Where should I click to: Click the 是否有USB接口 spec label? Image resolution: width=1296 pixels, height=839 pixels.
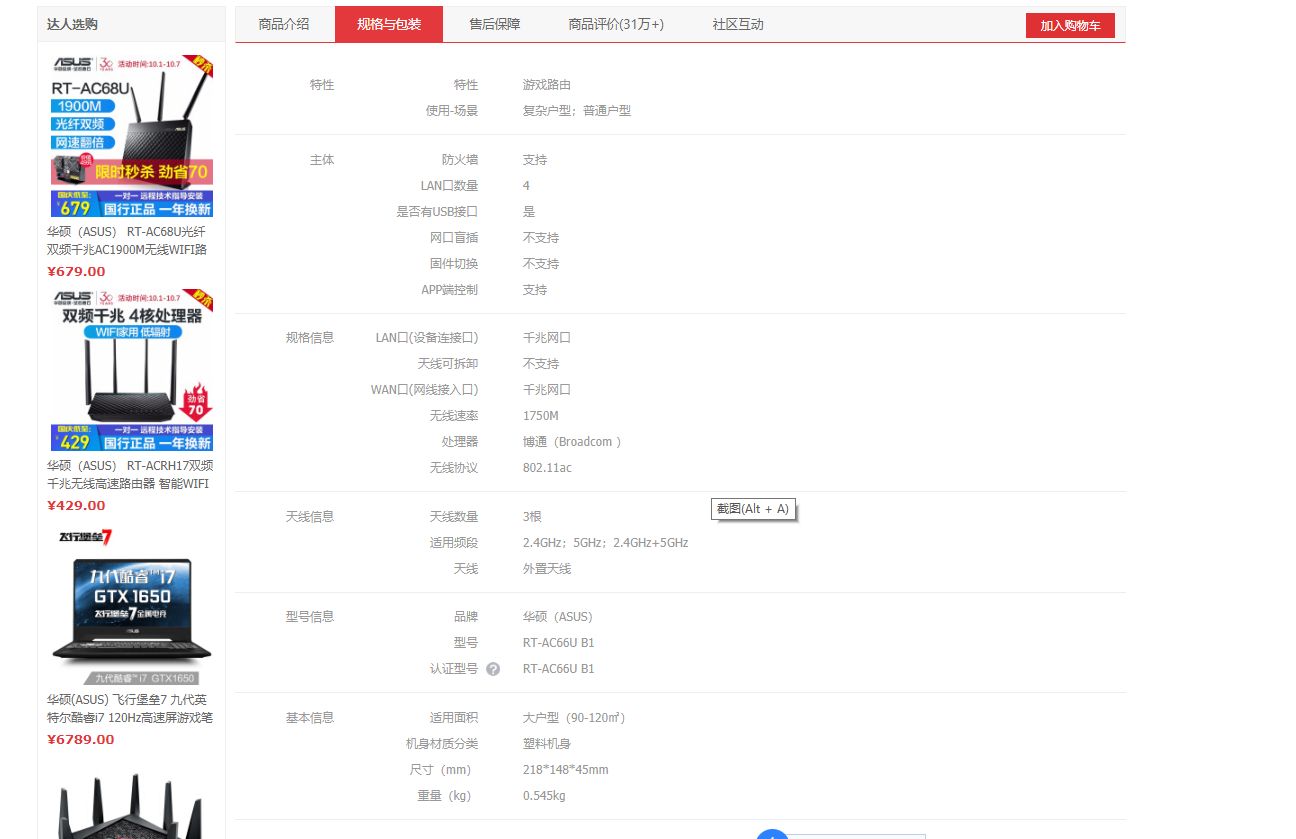pos(438,212)
